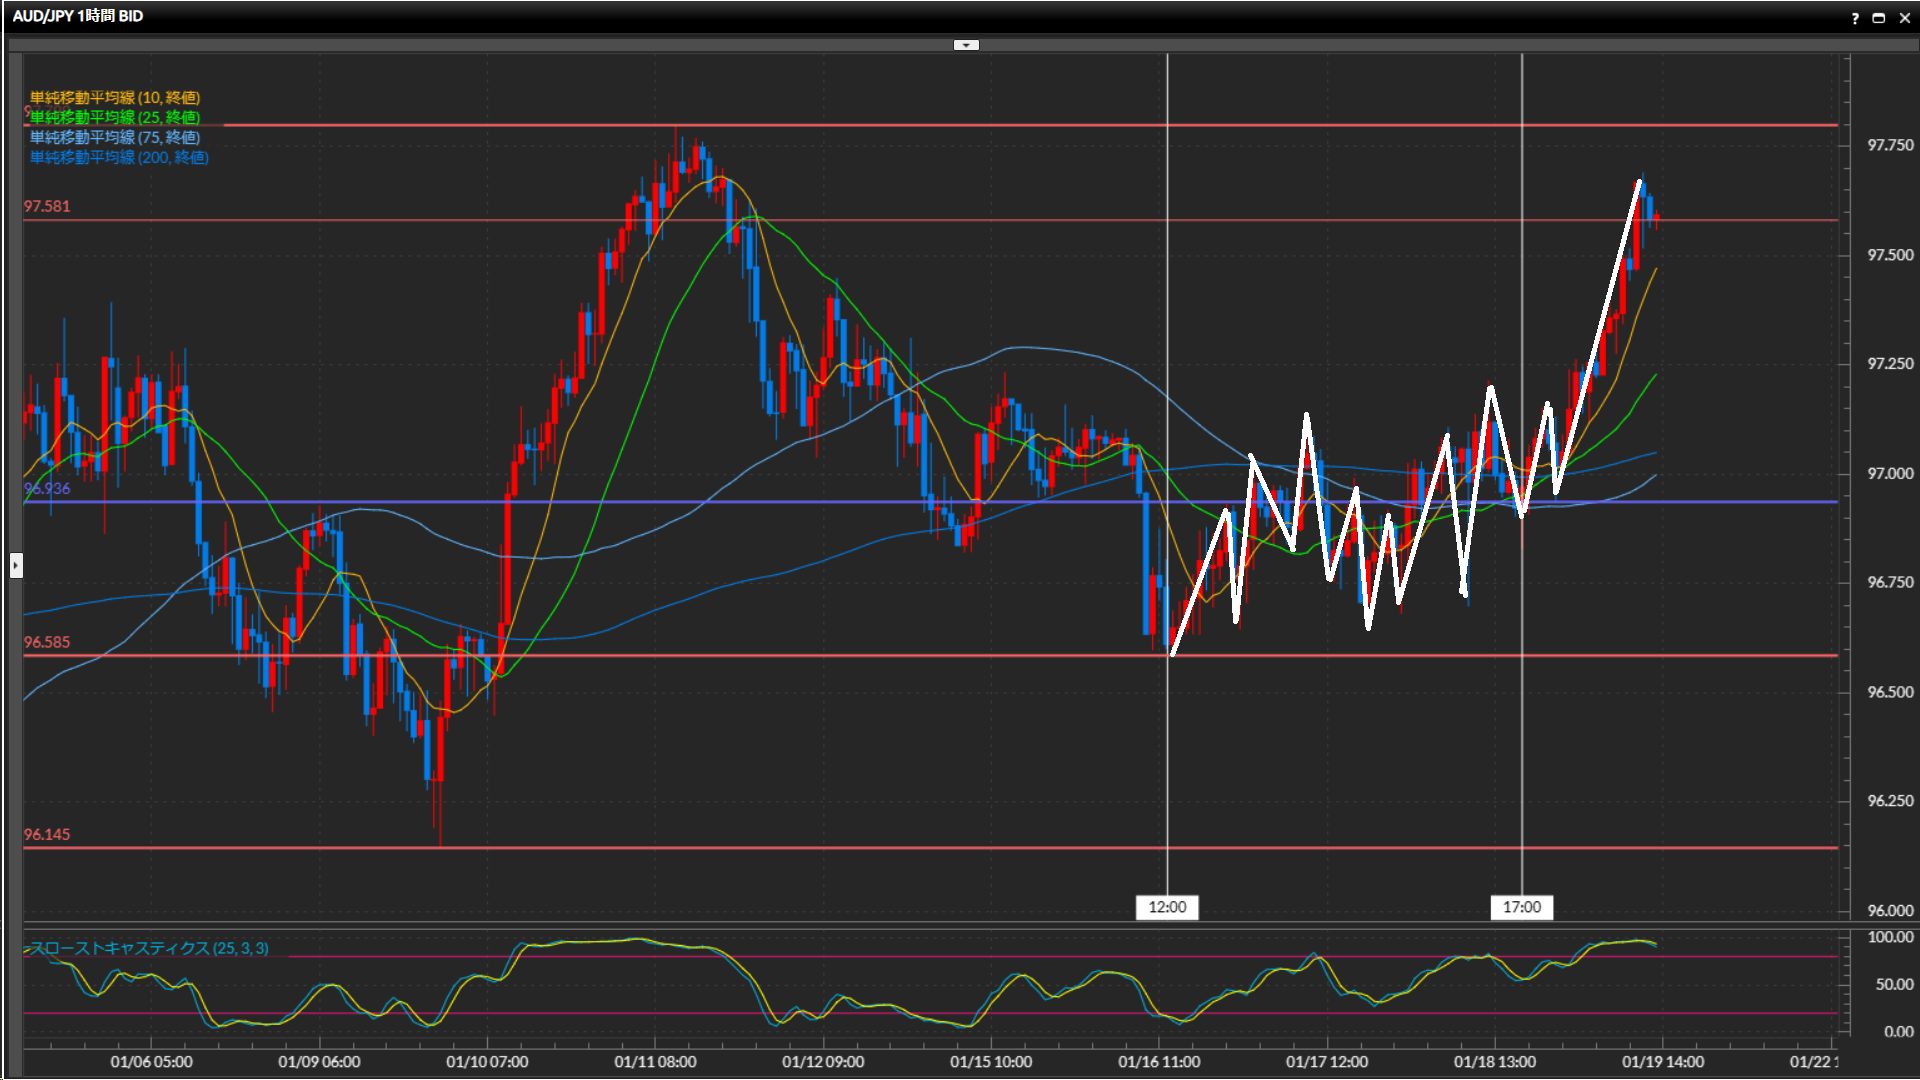Click the 17:00 vertical line time marker
The width and height of the screenshot is (1920, 1080).
(1521, 907)
